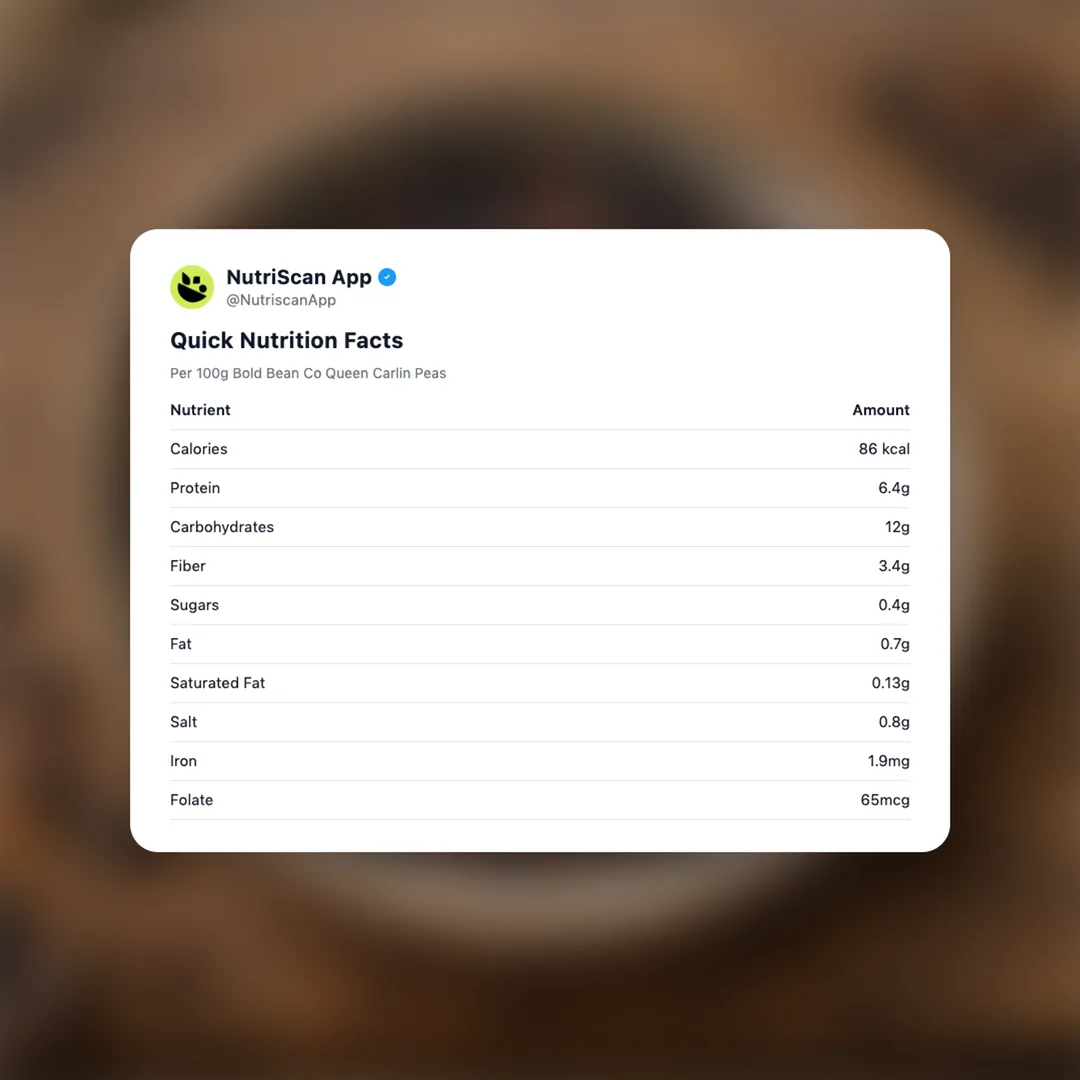Click the 6.4g protein amount
1080x1080 pixels.
pyautogui.click(x=894, y=488)
